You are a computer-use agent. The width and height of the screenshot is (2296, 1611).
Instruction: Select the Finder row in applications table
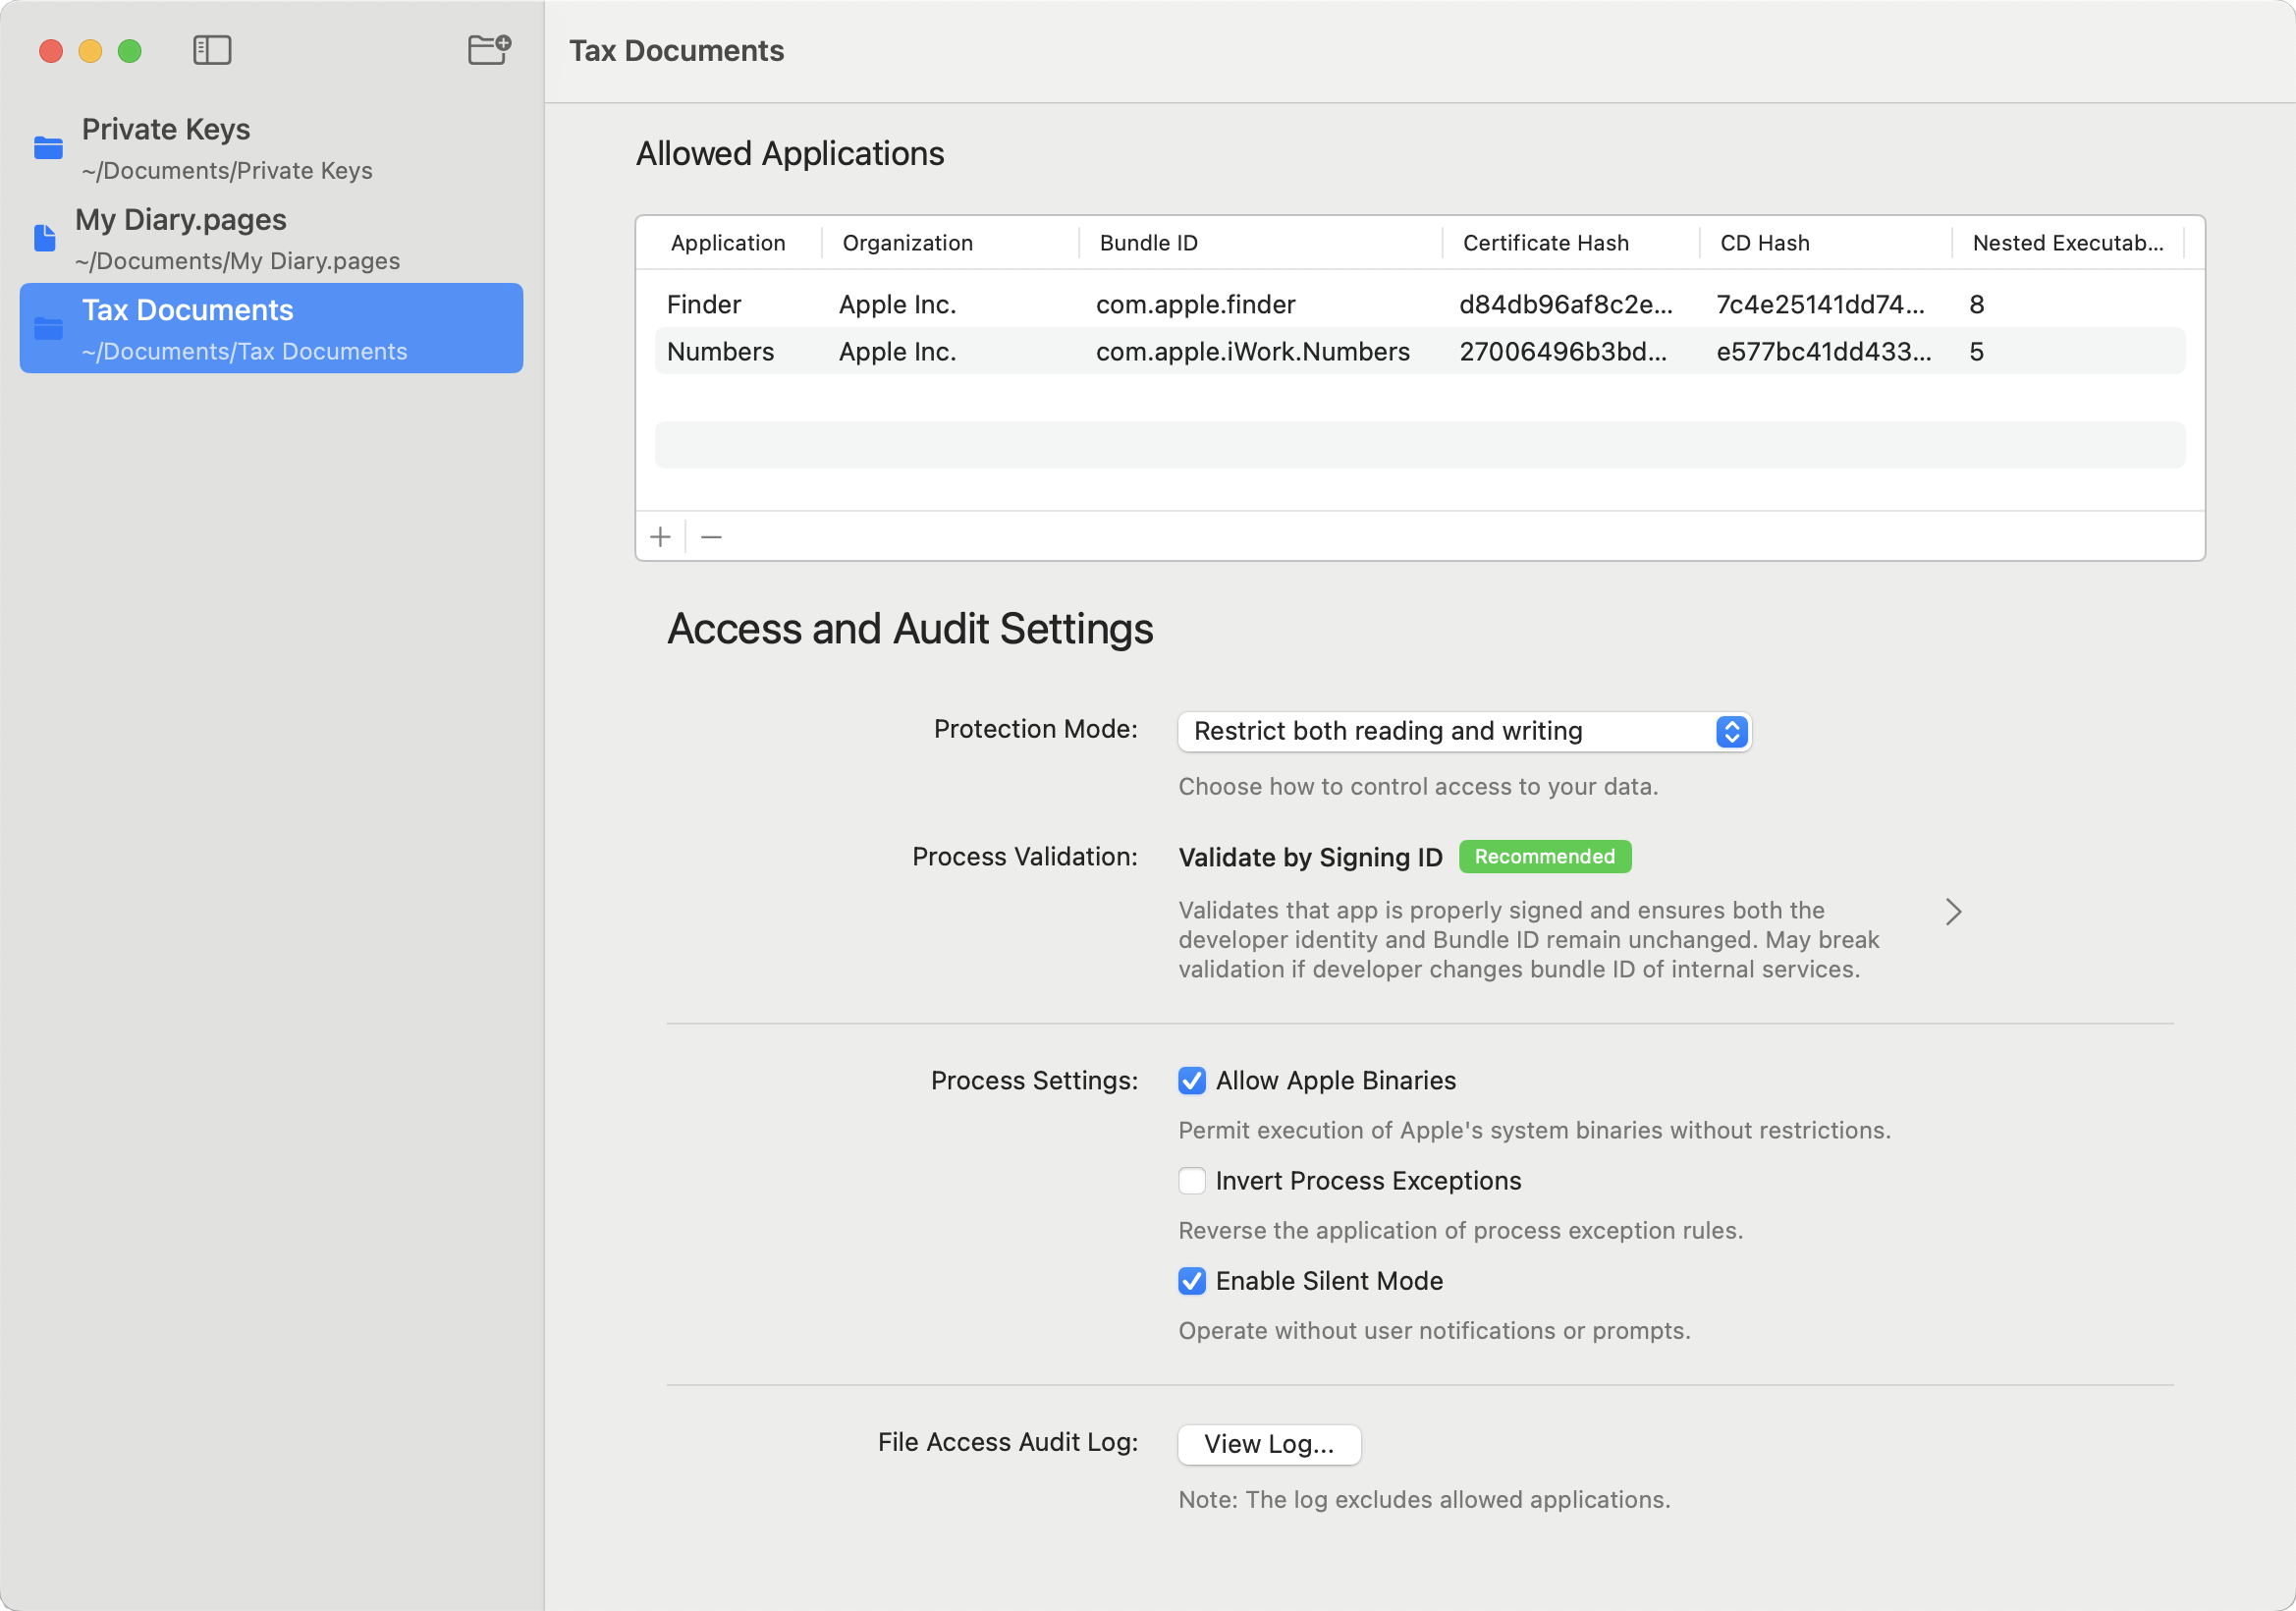click(x=1419, y=304)
